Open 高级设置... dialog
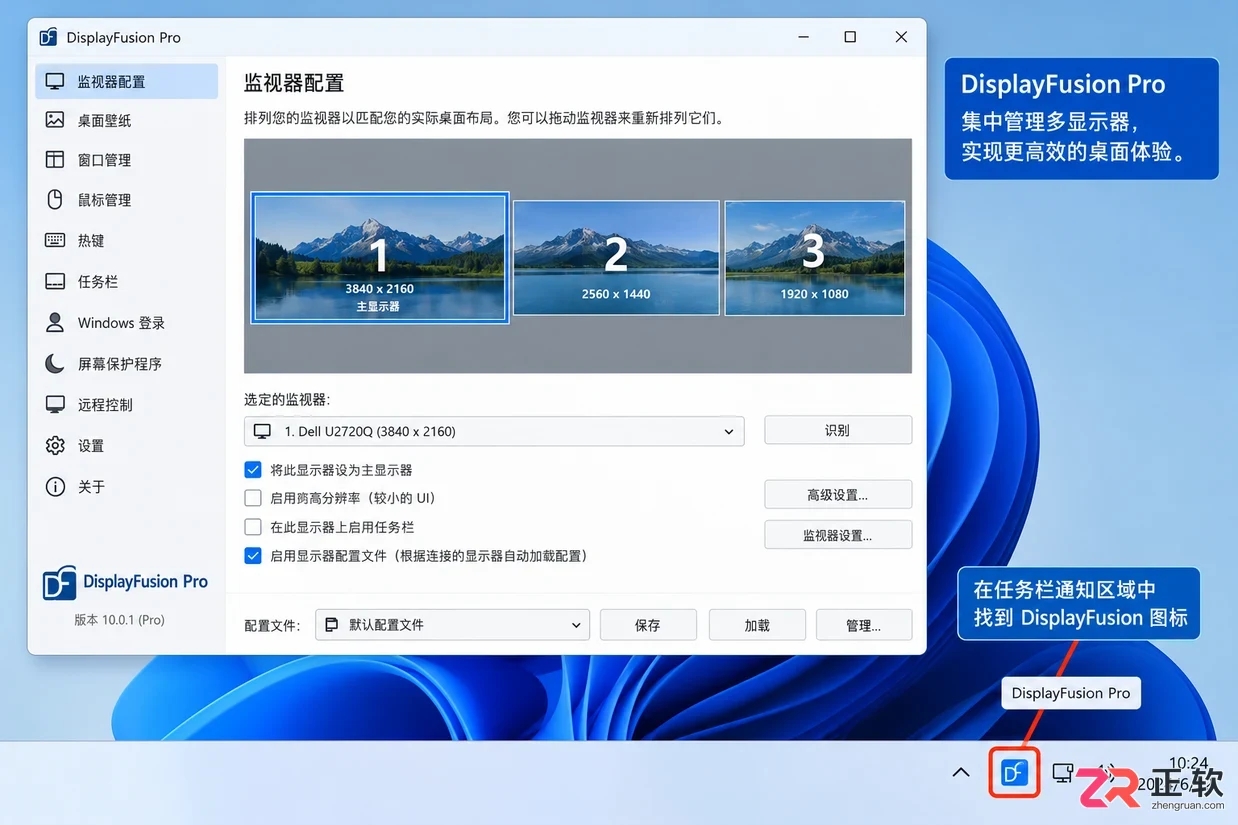The image size is (1238, 825). pos(838,494)
